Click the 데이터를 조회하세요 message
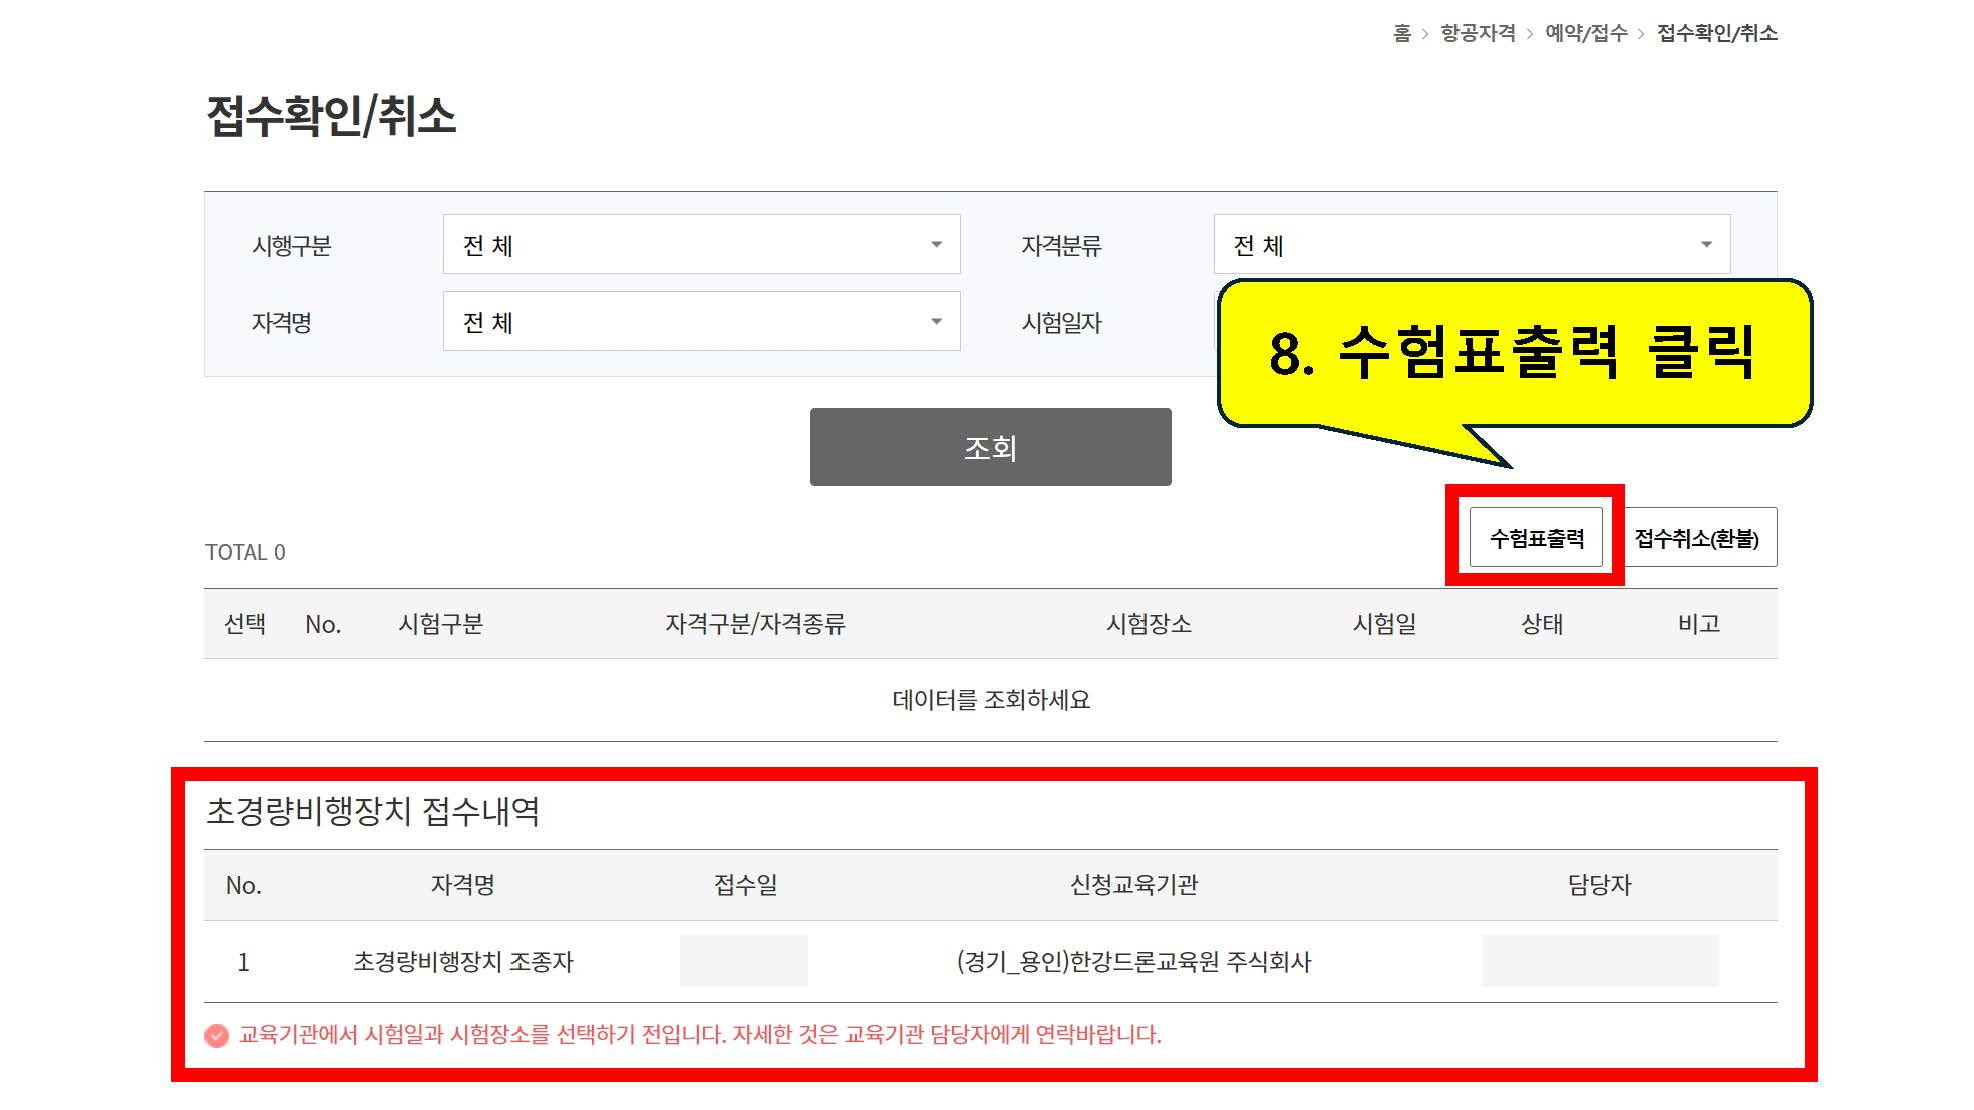The width and height of the screenshot is (1974, 1110). pos(990,699)
